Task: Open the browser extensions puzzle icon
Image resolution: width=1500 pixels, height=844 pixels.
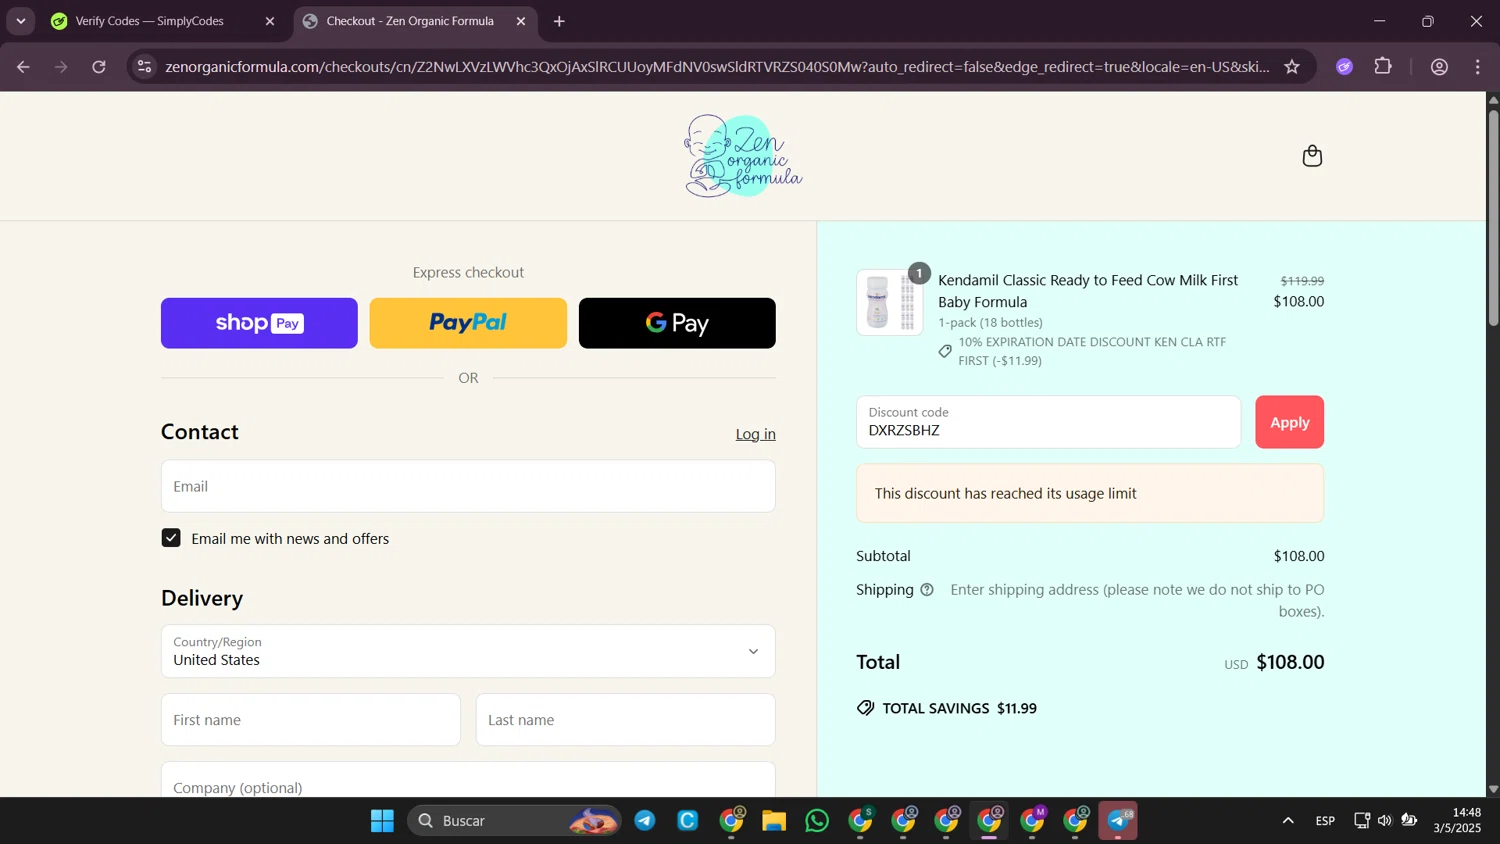Action: pos(1383,67)
